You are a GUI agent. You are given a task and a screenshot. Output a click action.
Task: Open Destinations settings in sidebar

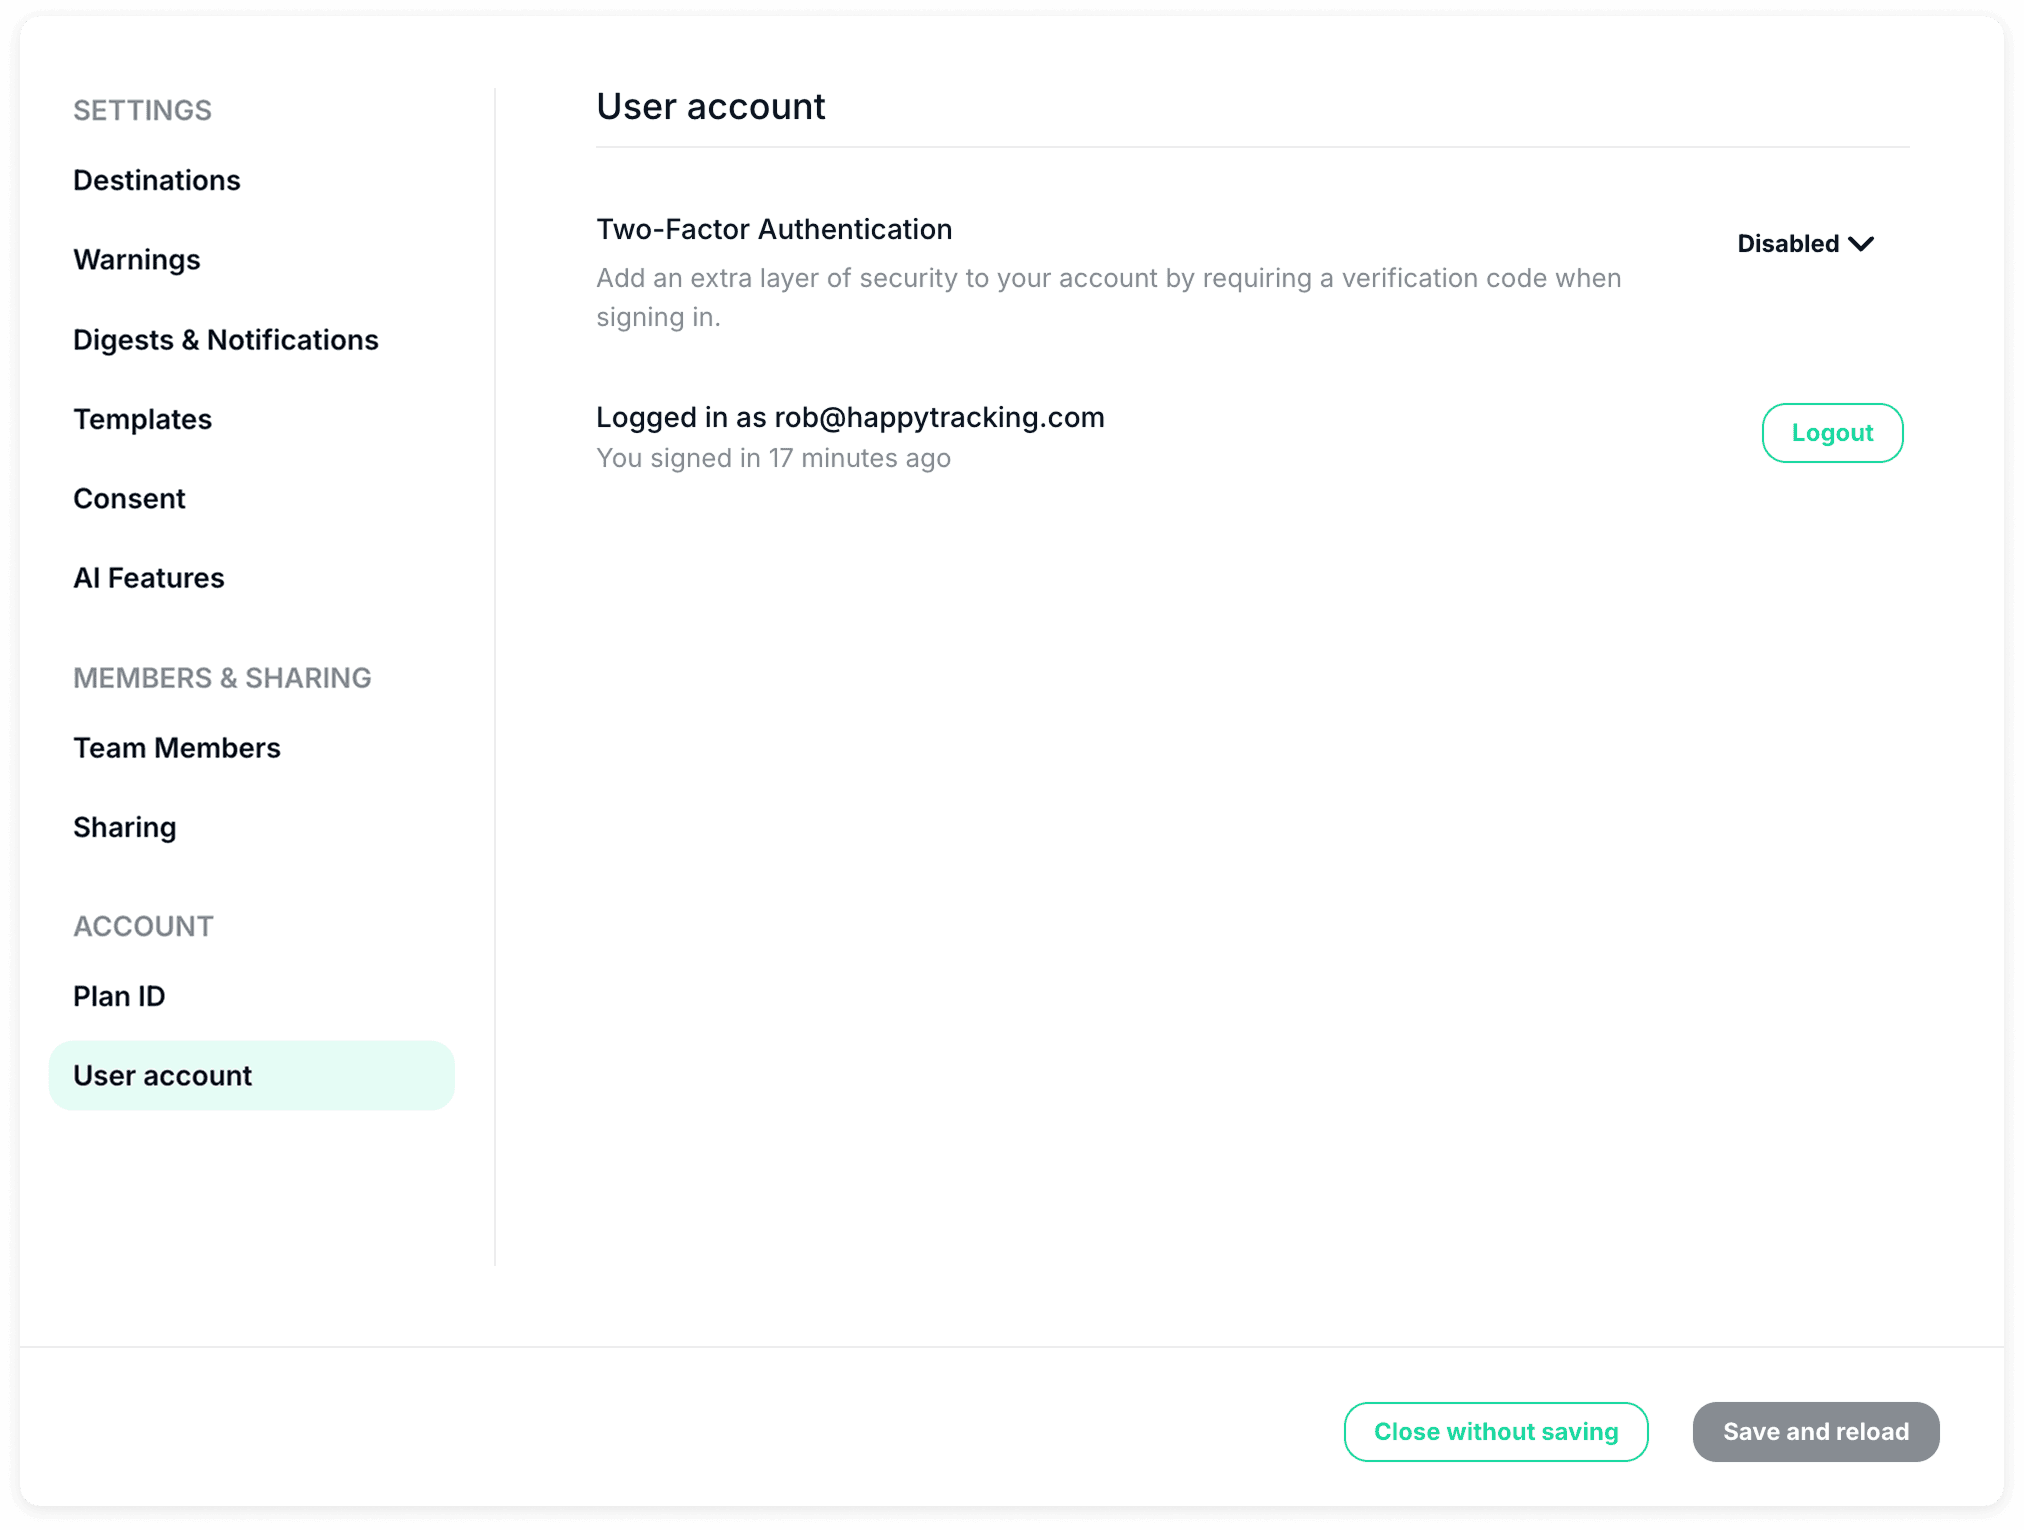157,180
